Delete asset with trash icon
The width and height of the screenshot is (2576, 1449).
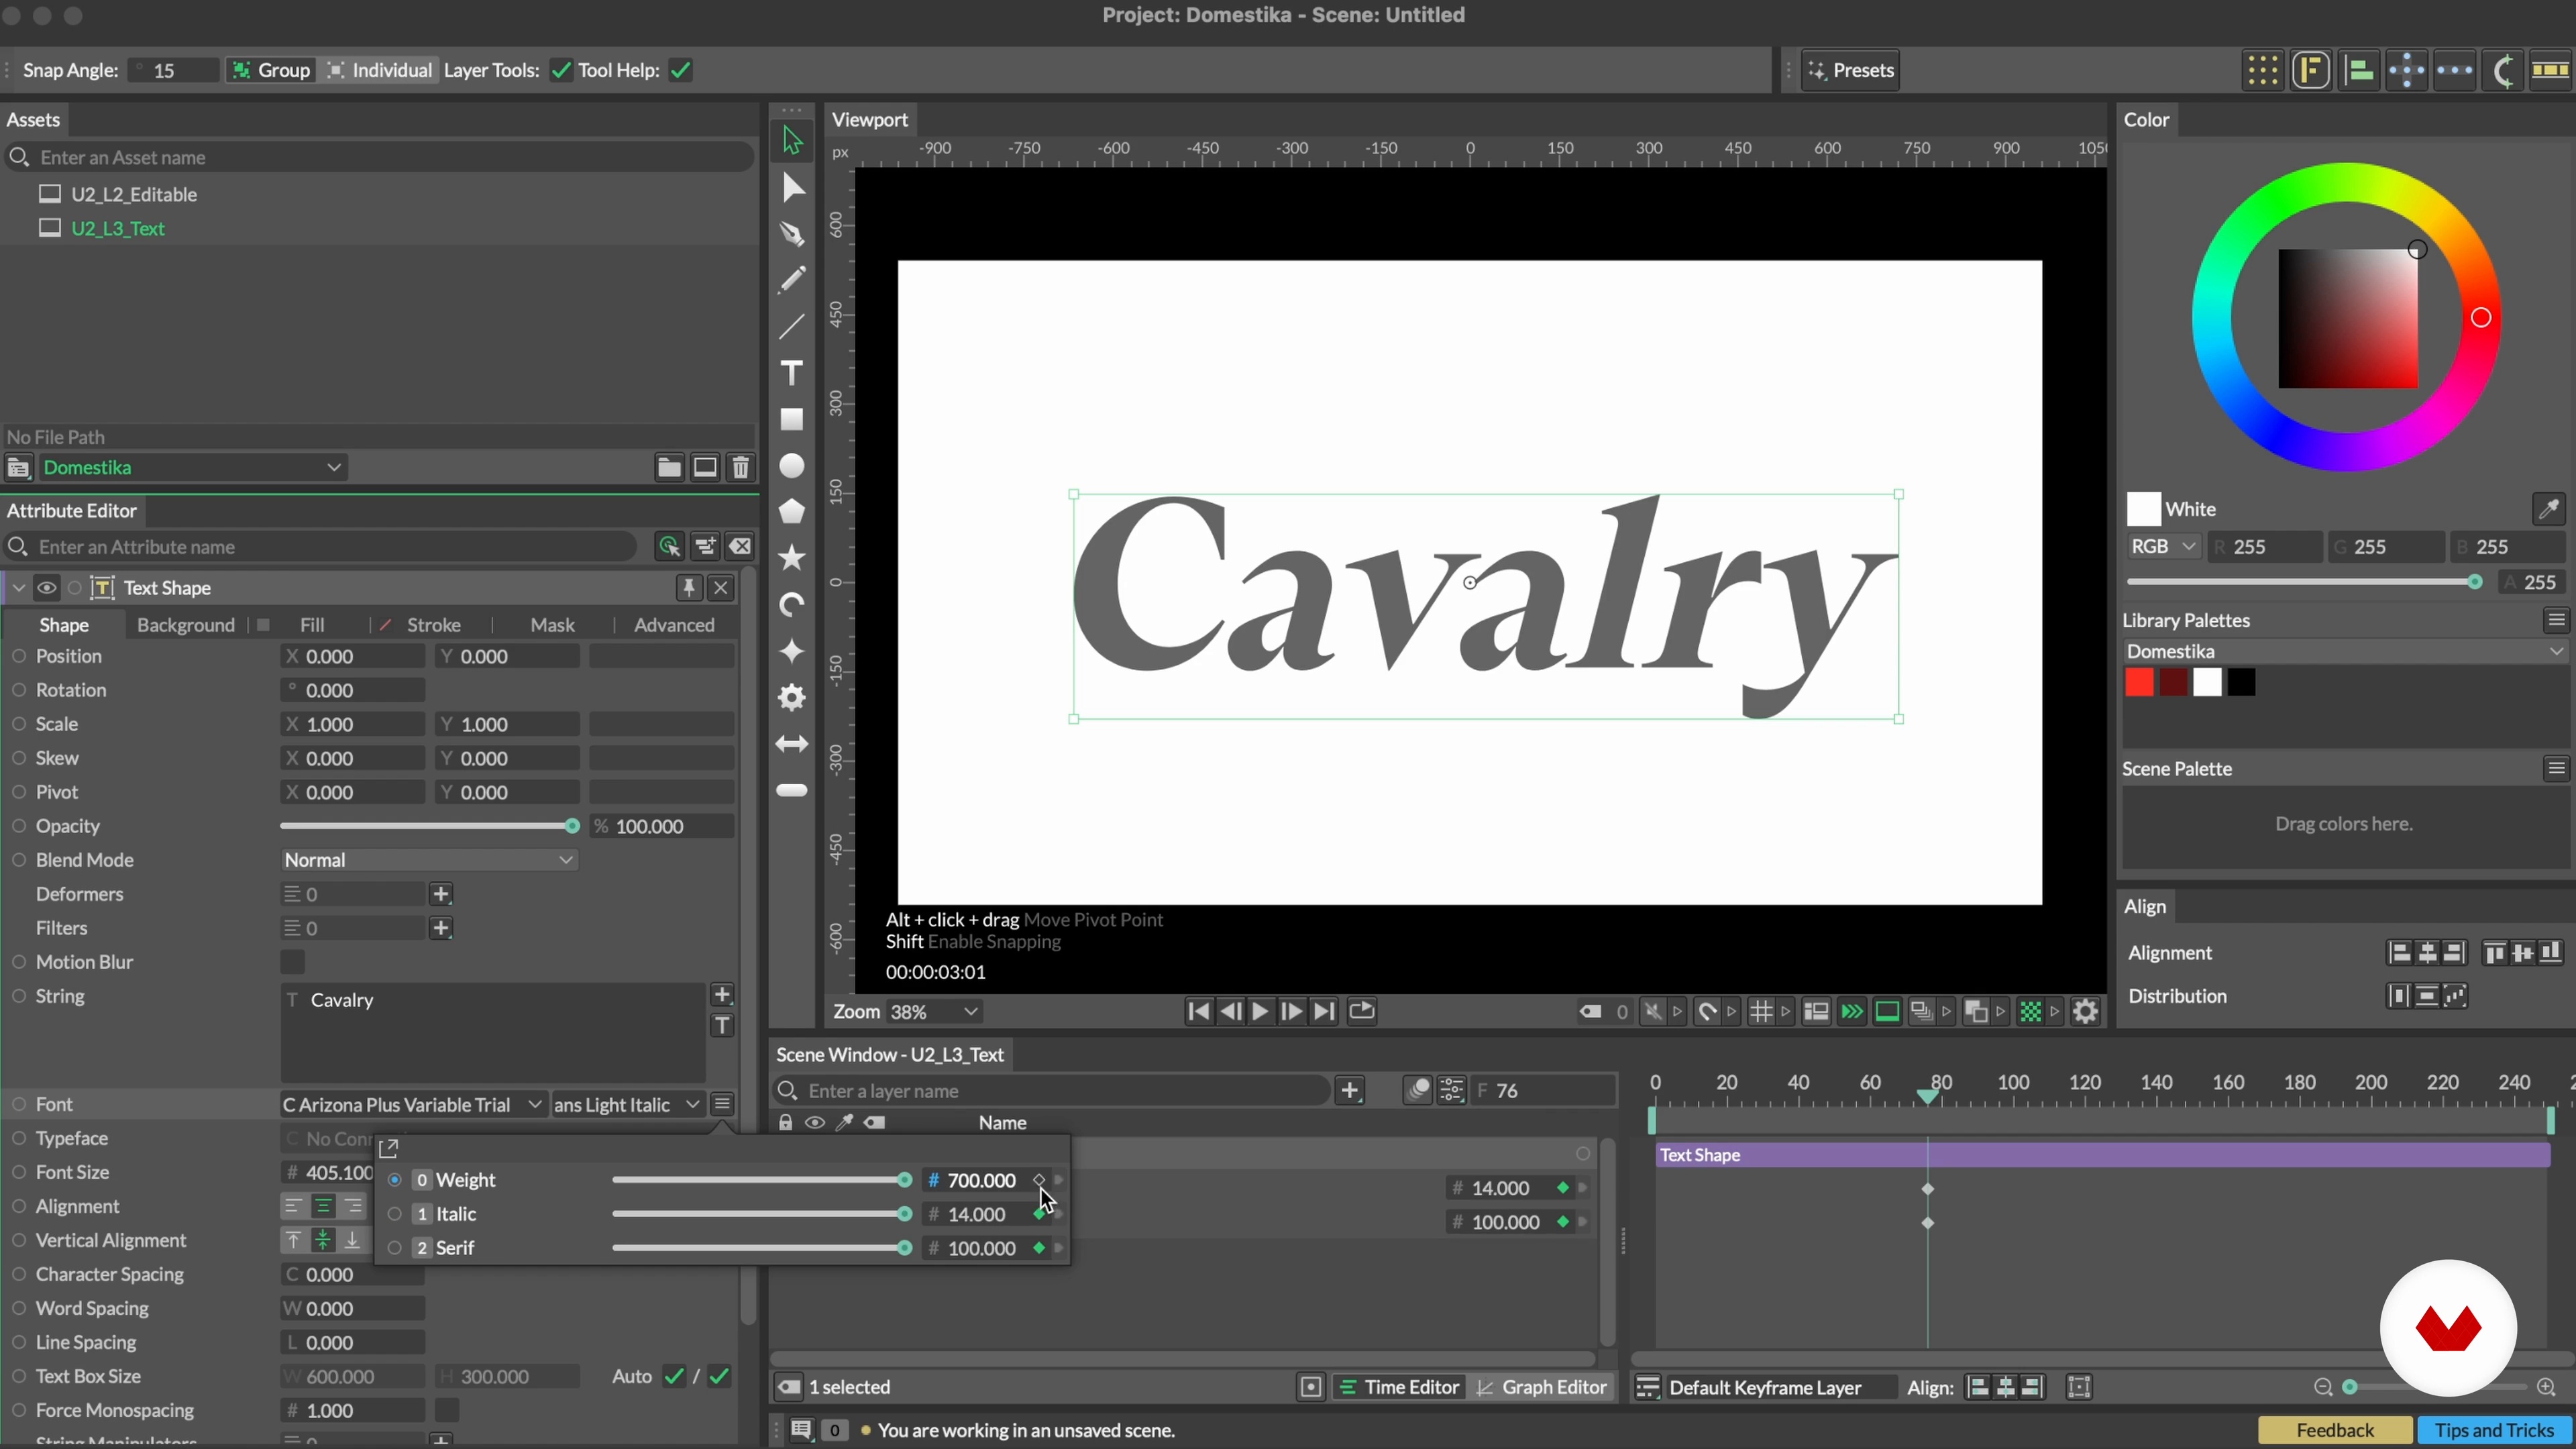(741, 467)
